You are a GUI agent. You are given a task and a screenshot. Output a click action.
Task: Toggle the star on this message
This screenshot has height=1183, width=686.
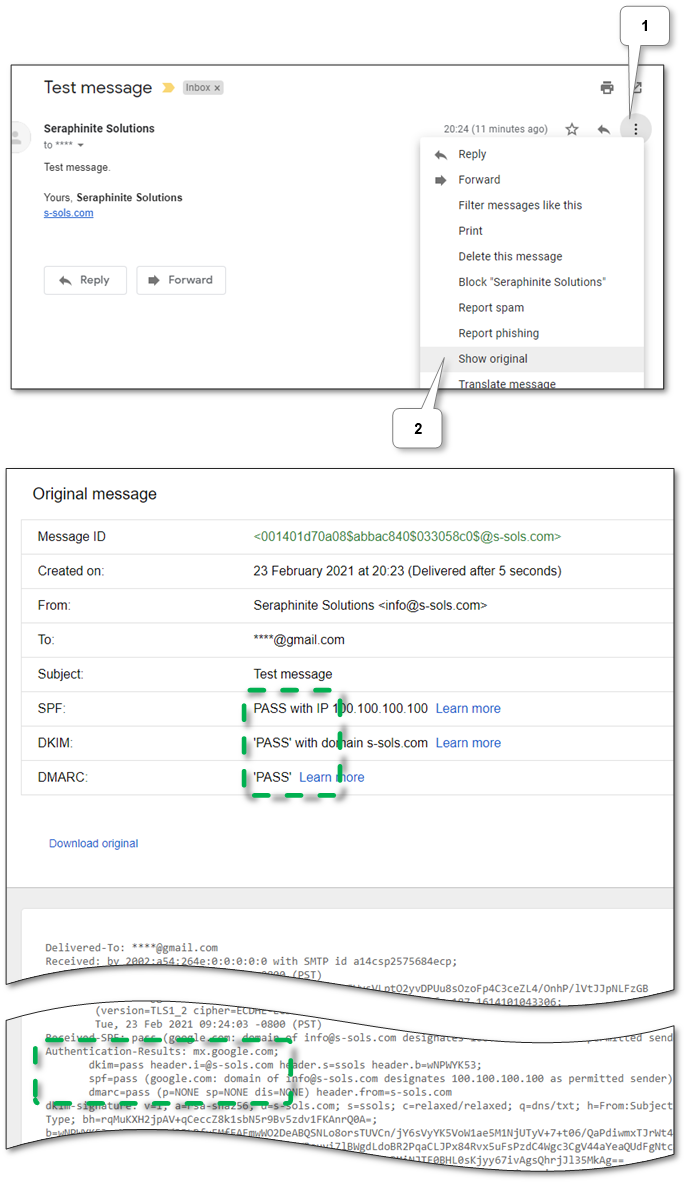tap(570, 128)
